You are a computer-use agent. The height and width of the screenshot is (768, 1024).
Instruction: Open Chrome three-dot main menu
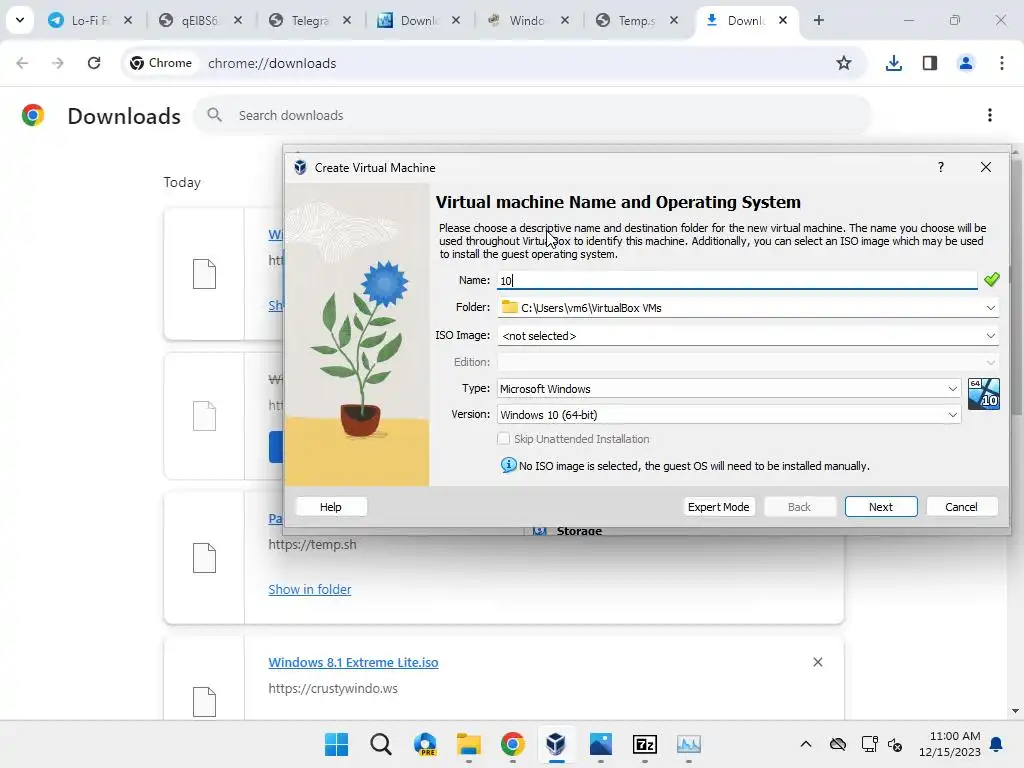(x=1002, y=63)
